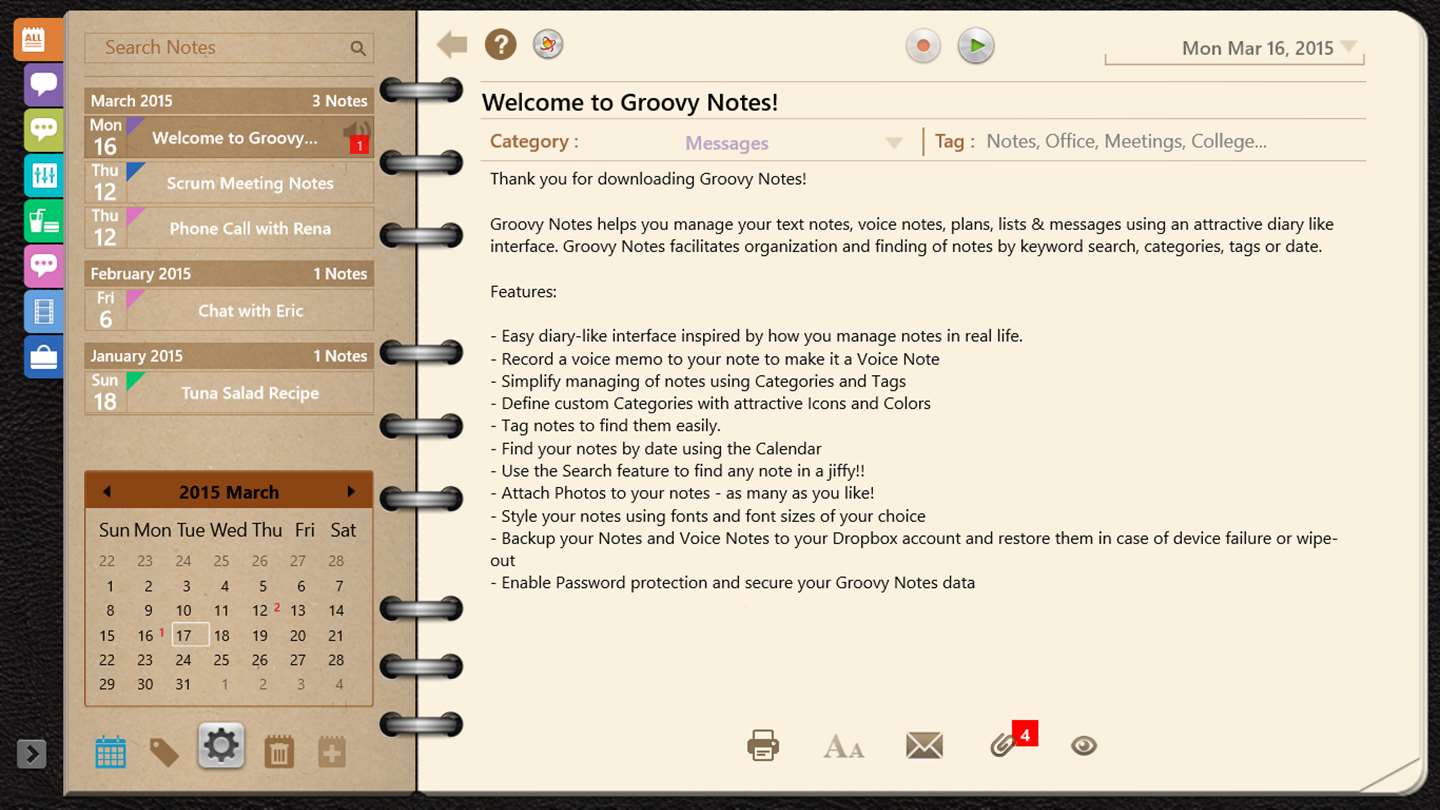Select day 8 in the calendar
Viewport: 1440px width, 810px height.
click(110, 611)
